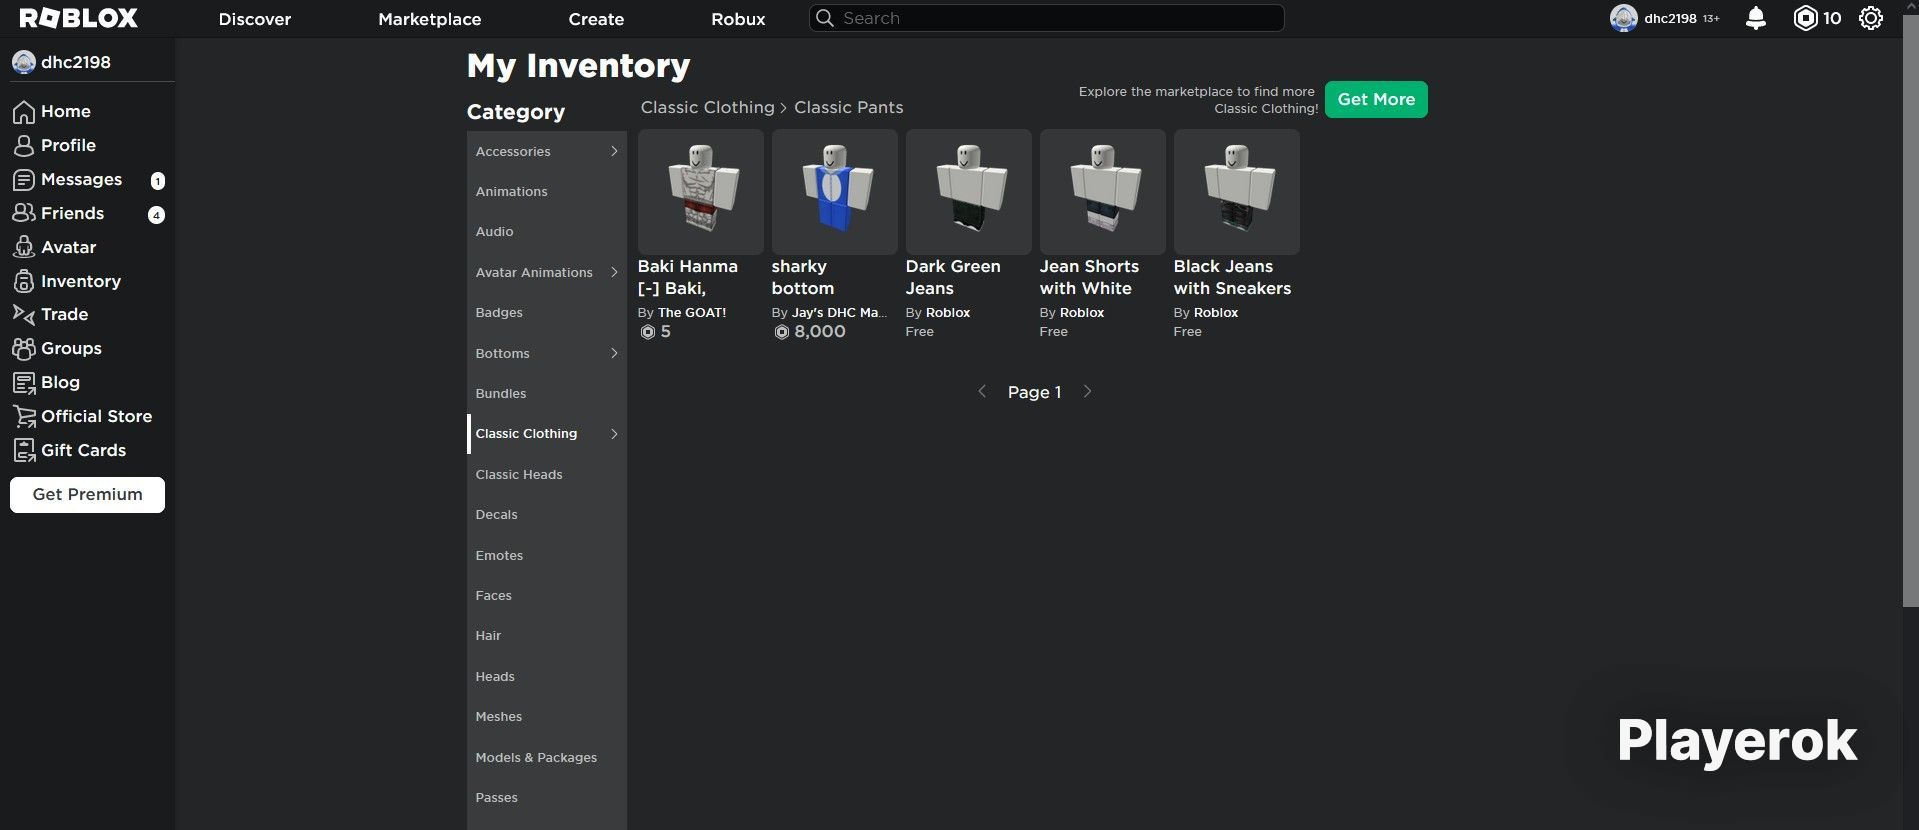Open the Create tab

coord(596,19)
